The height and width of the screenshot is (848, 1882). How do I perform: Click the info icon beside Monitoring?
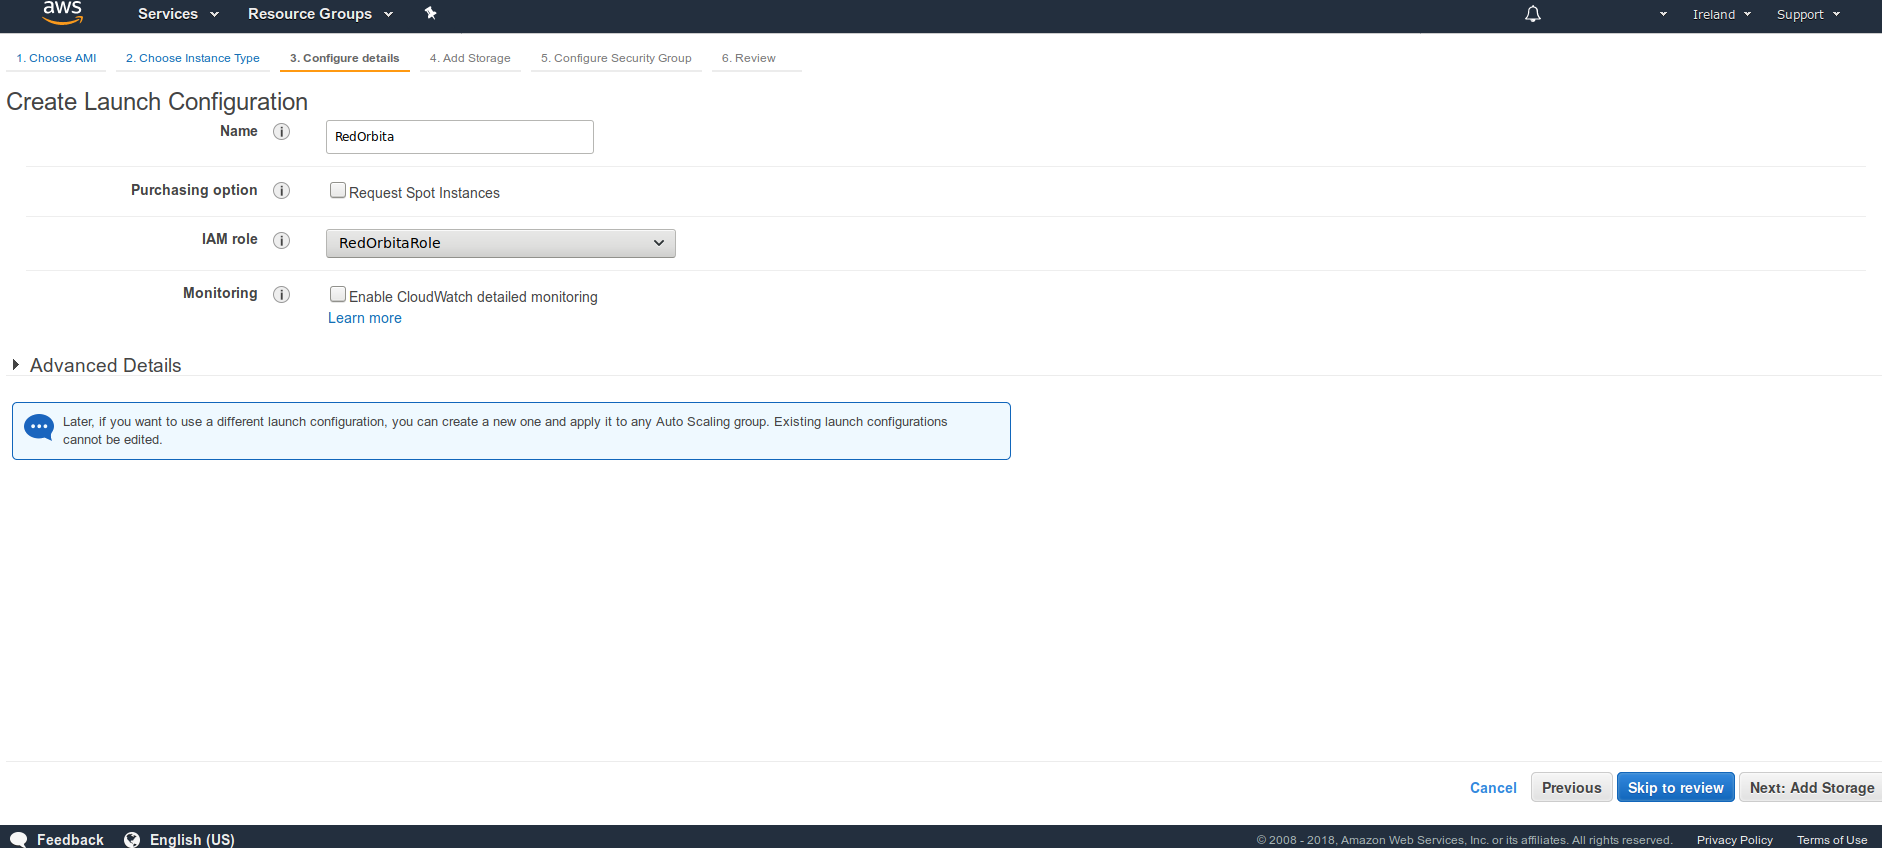282,294
